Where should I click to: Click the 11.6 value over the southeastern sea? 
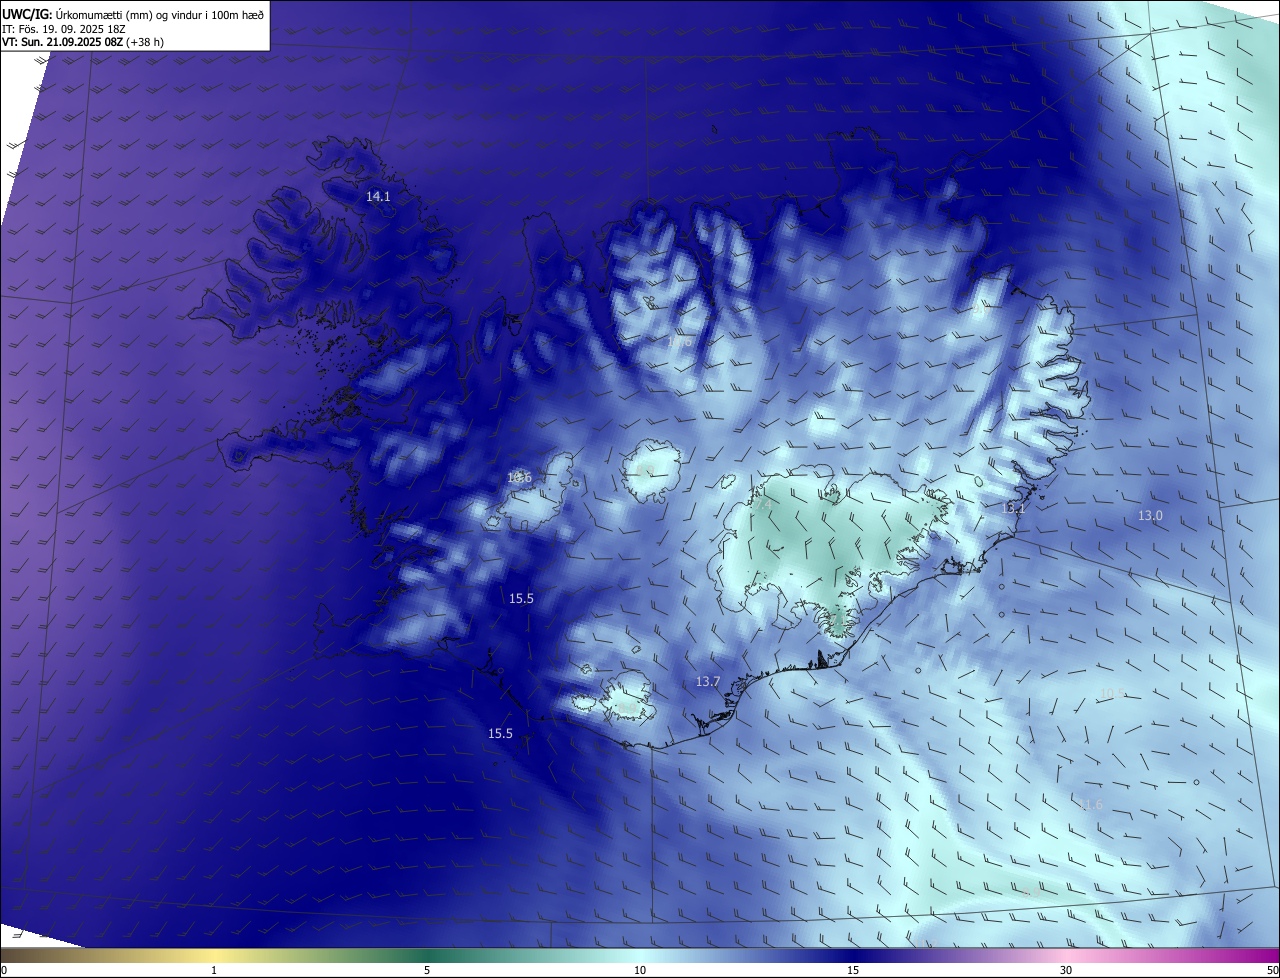1091,805
